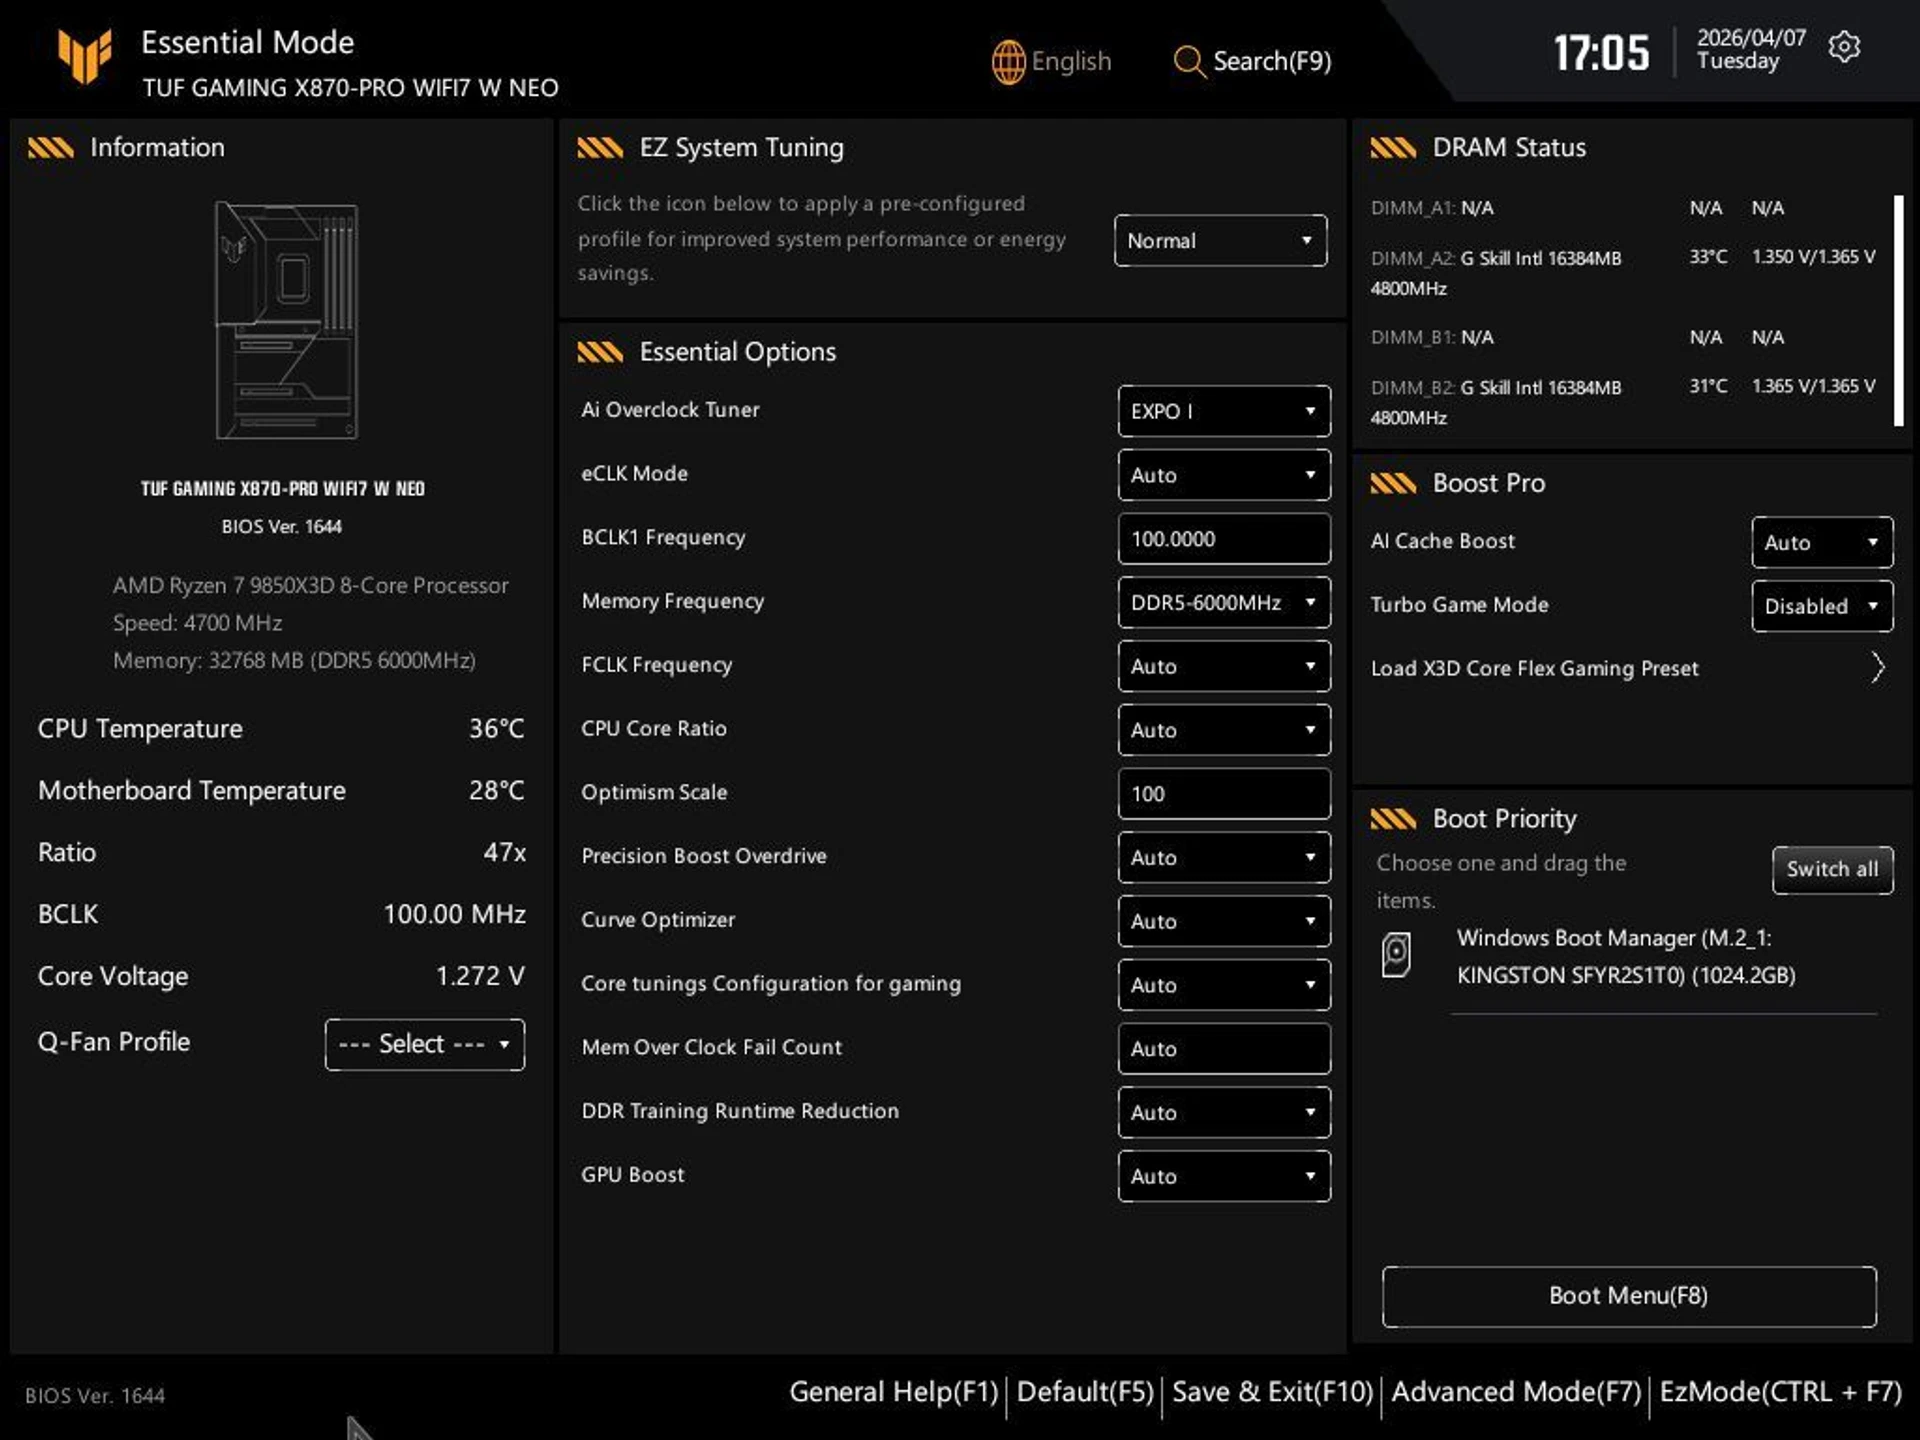The width and height of the screenshot is (1920, 1440).
Task: Click the motherboard diagram image
Action: 287,320
